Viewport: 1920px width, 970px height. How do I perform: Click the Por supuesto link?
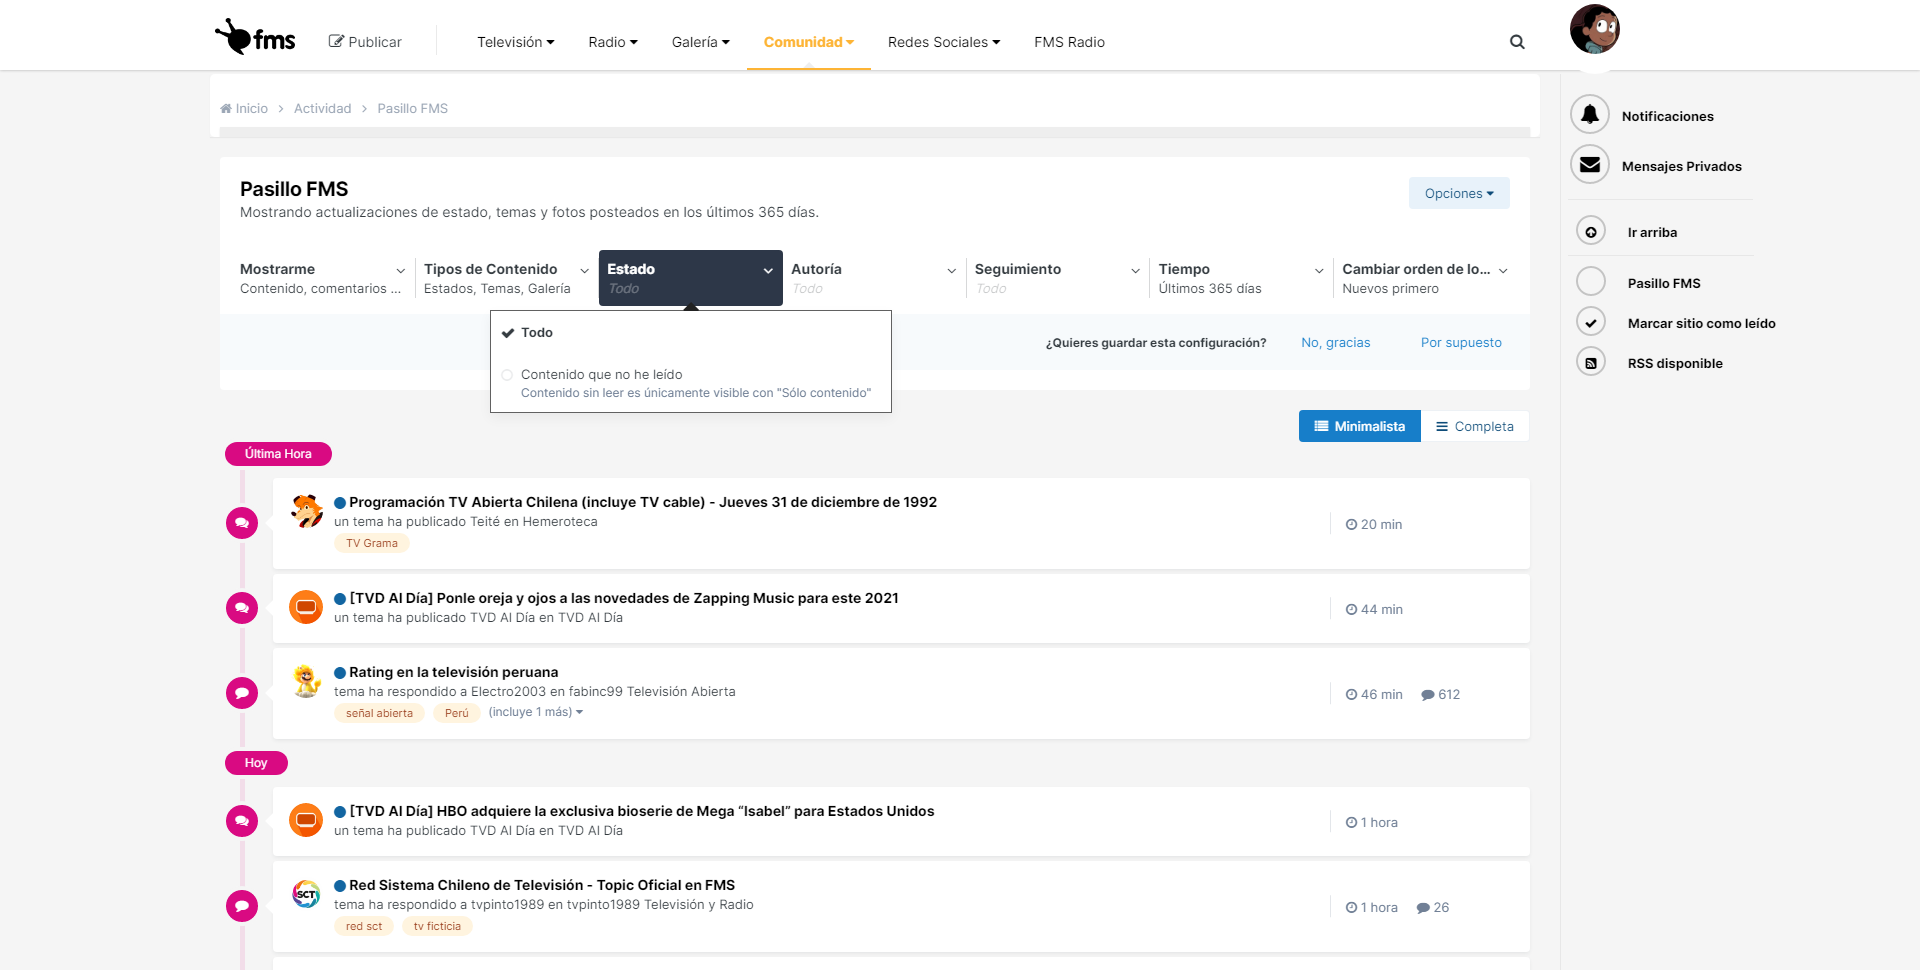click(x=1461, y=343)
